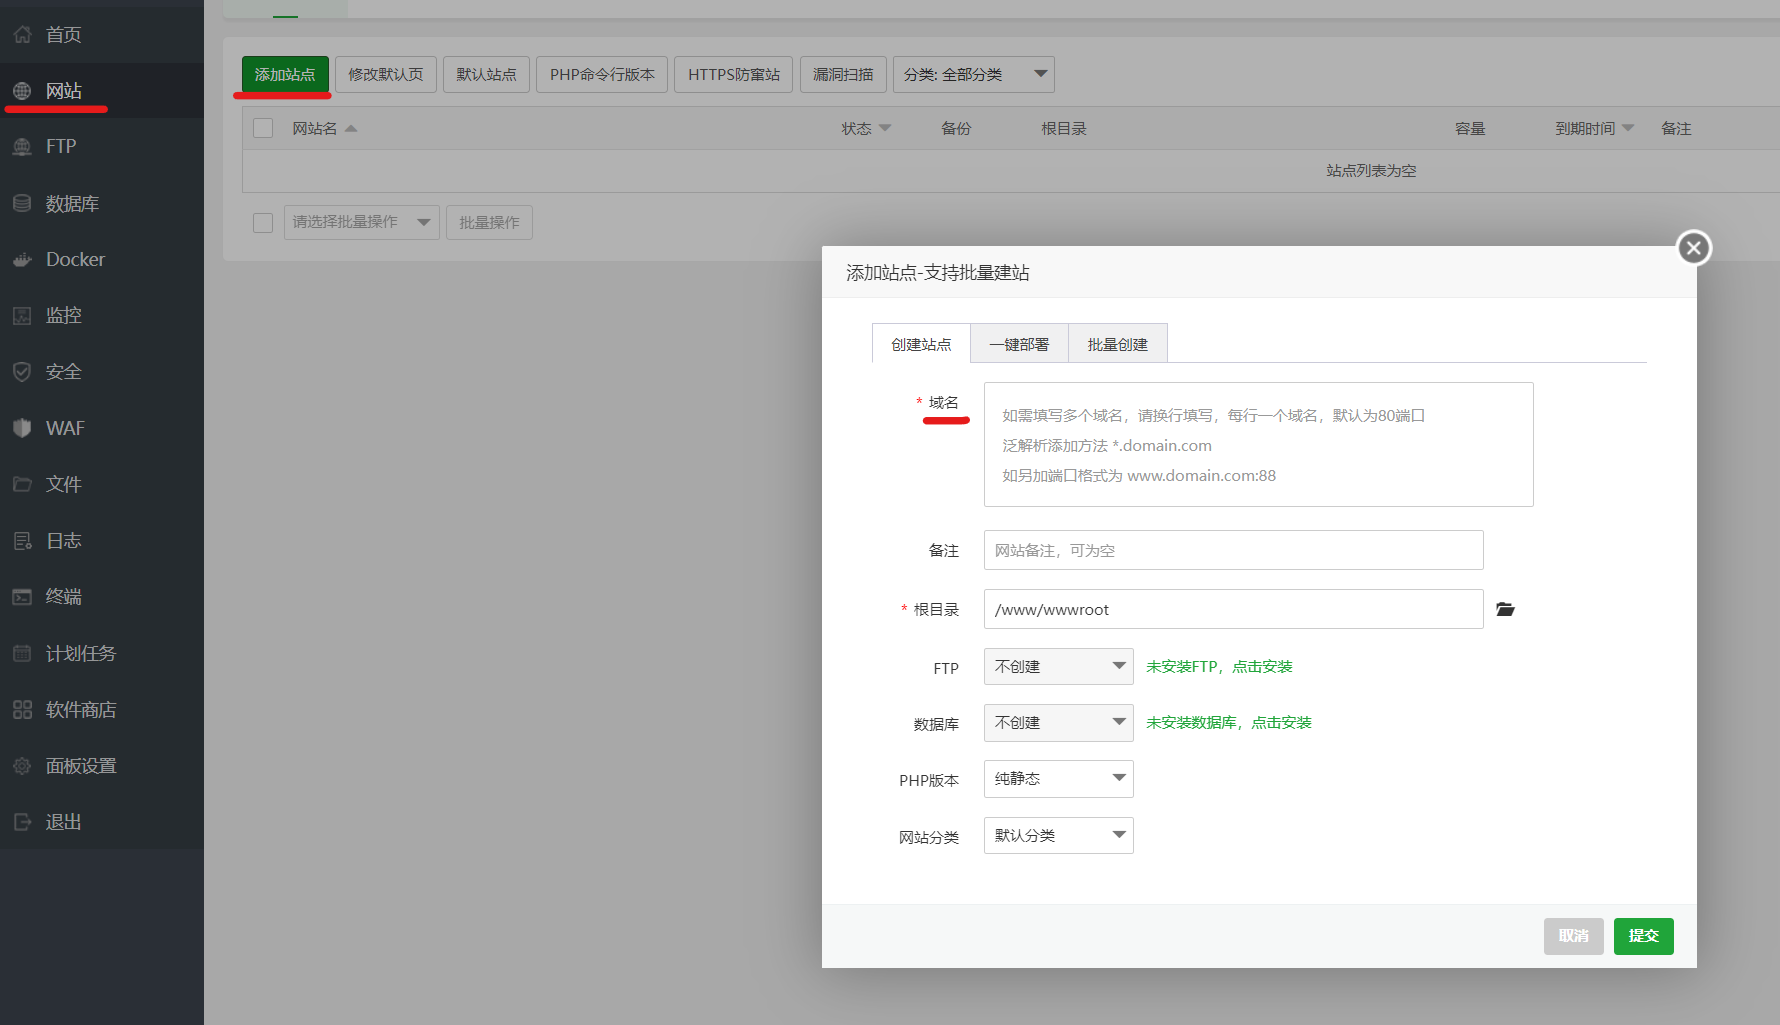
Task: Click the log icon beside 日志
Action: coord(22,541)
